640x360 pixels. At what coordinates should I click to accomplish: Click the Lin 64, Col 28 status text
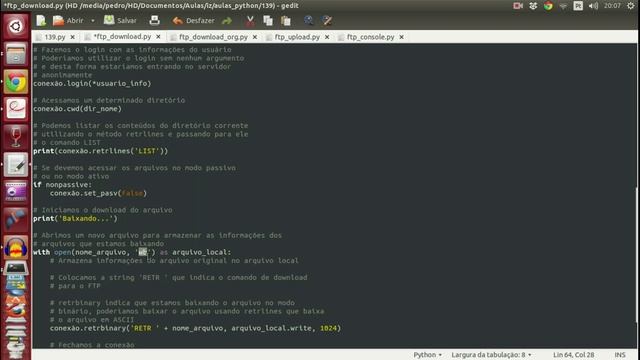[x=573, y=355]
